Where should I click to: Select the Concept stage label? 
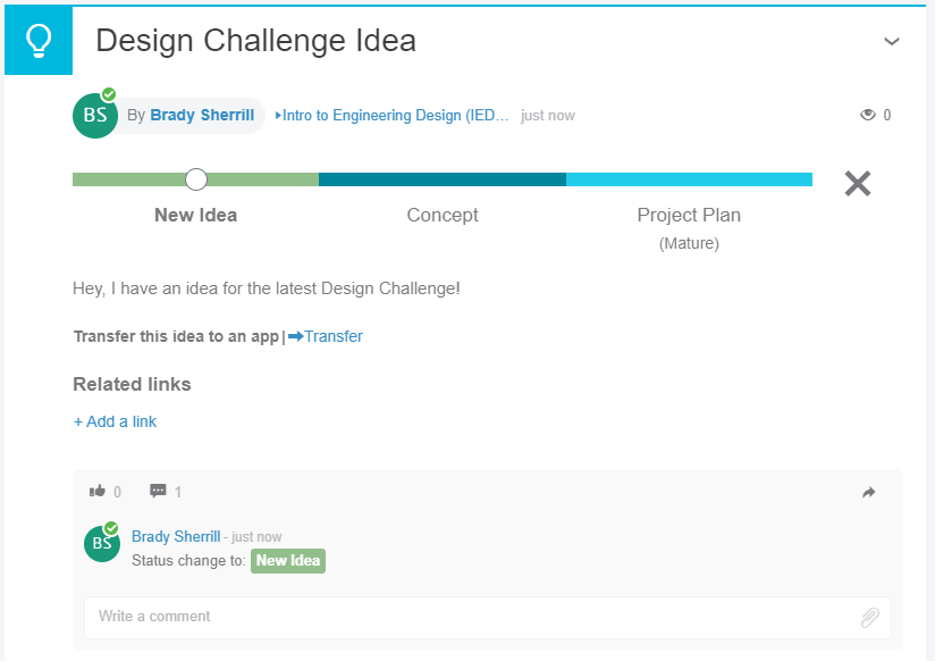[442, 215]
